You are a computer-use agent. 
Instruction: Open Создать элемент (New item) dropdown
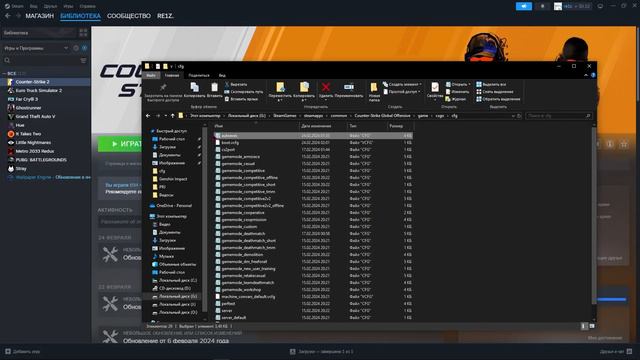[x=402, y=84]
